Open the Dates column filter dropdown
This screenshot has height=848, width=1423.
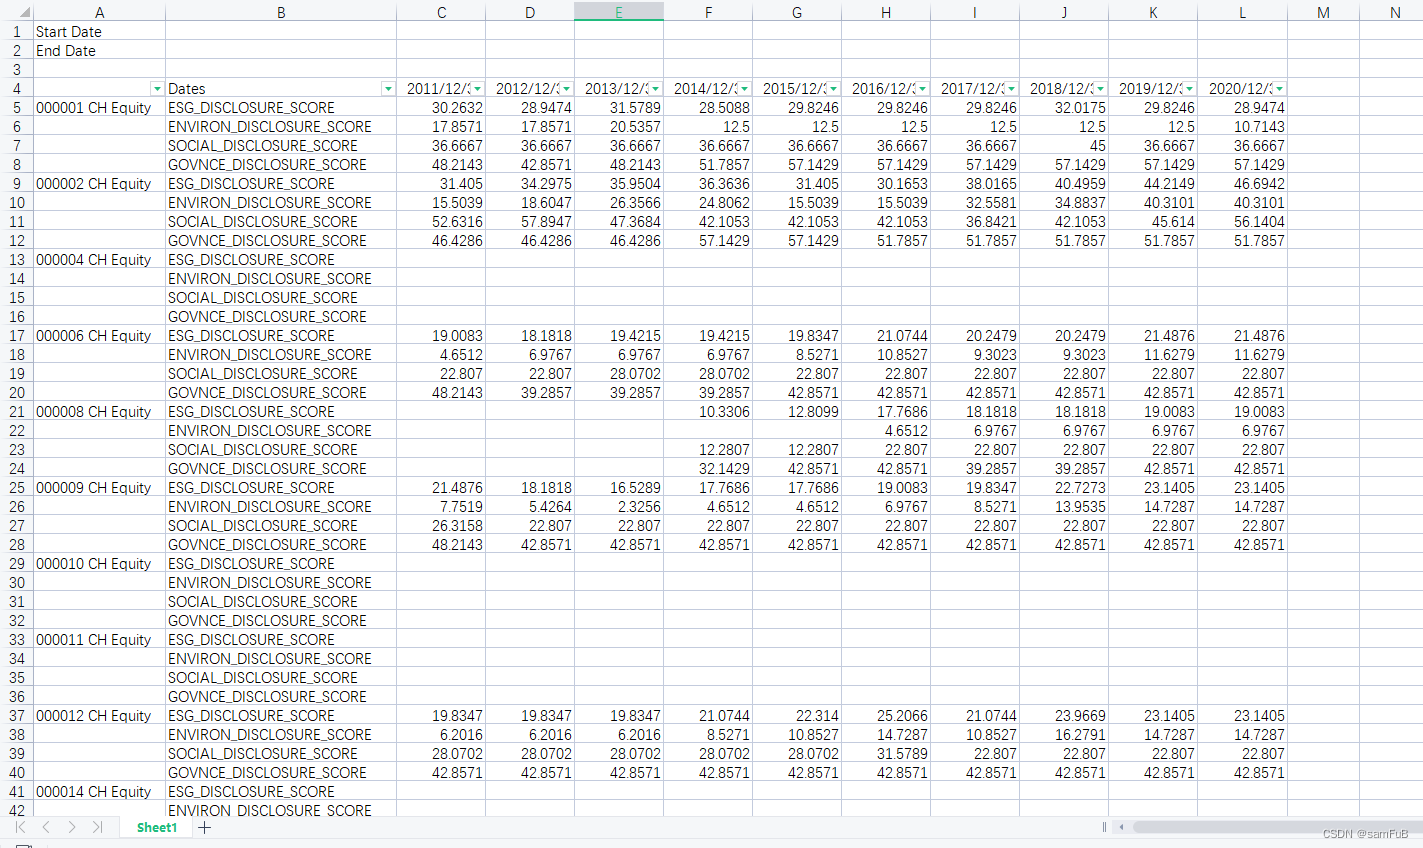pos(388,89)
